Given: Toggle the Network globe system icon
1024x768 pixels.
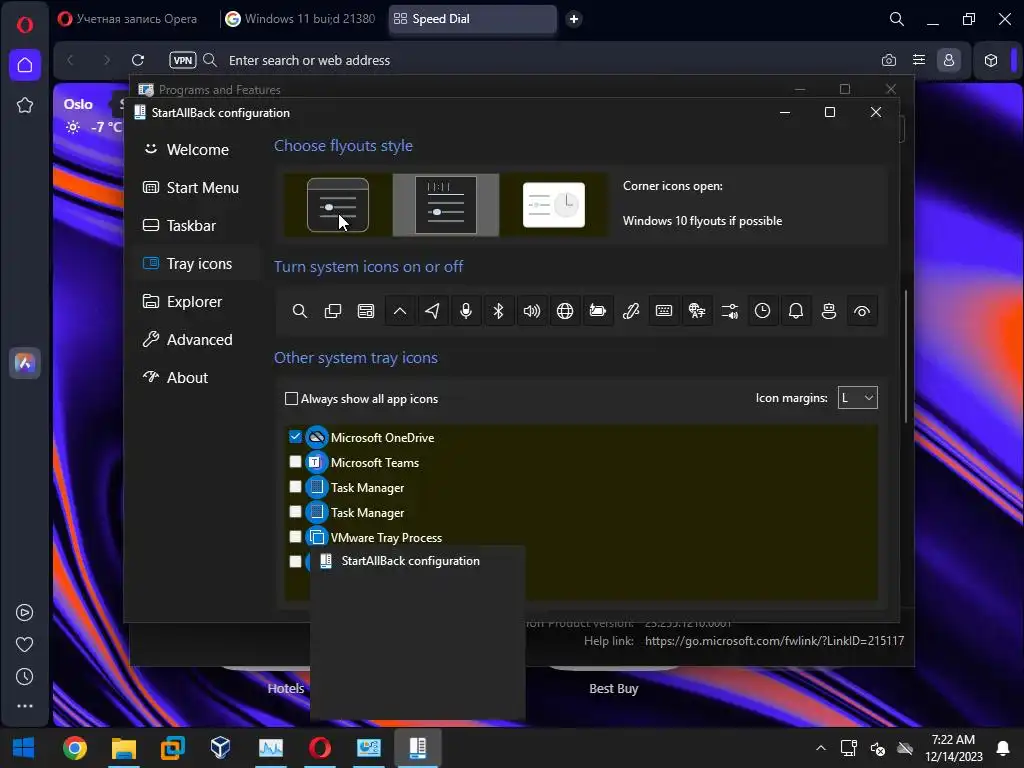Looking at the screenshot, I should tap(565, 311).
